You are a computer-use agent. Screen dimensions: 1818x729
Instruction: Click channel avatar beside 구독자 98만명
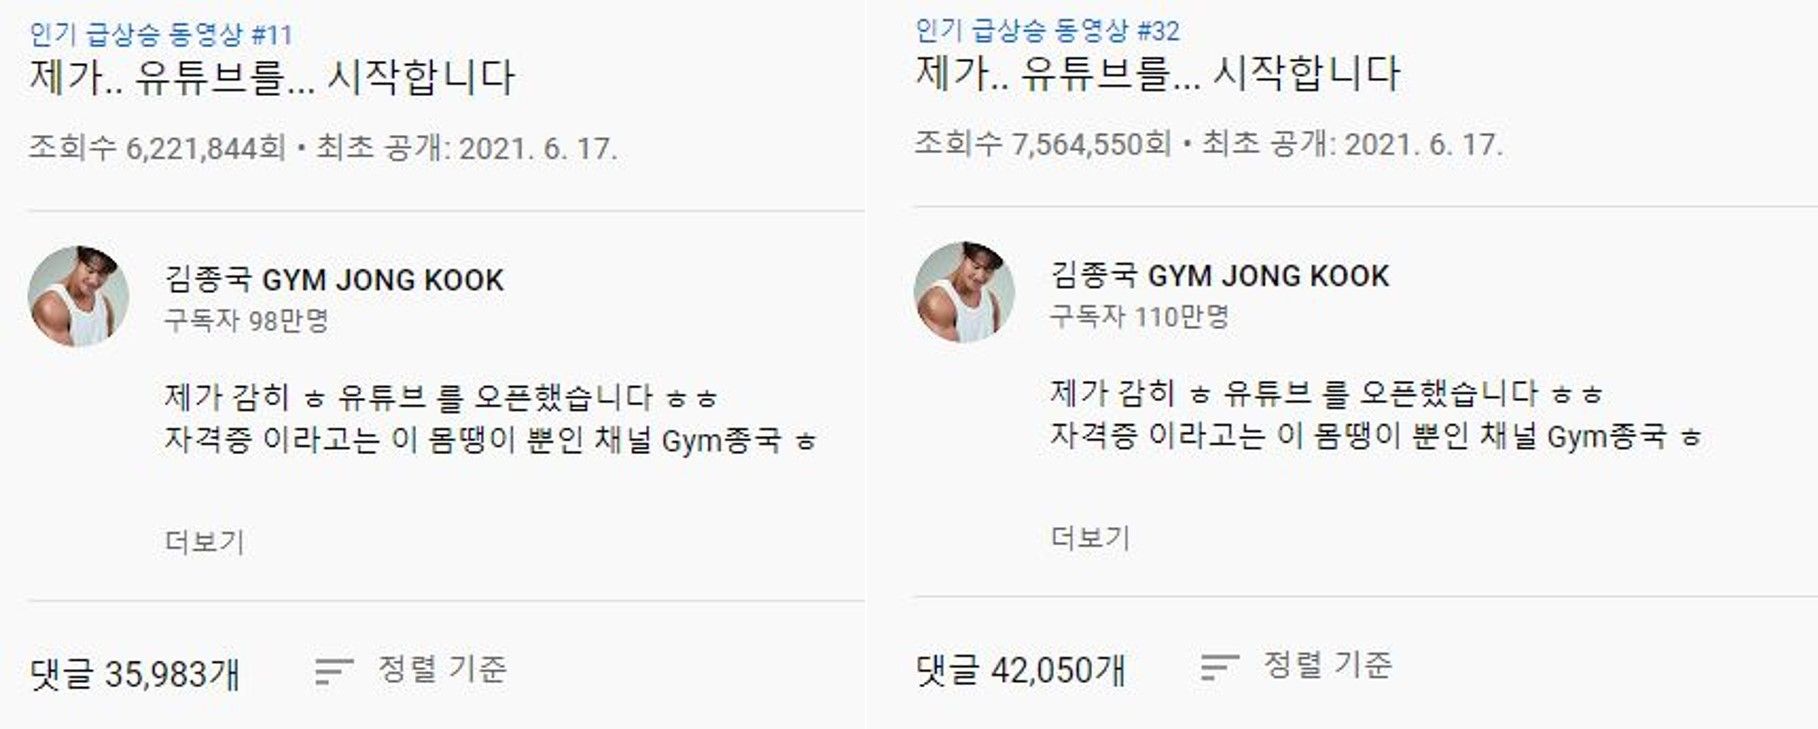(78, 297)
